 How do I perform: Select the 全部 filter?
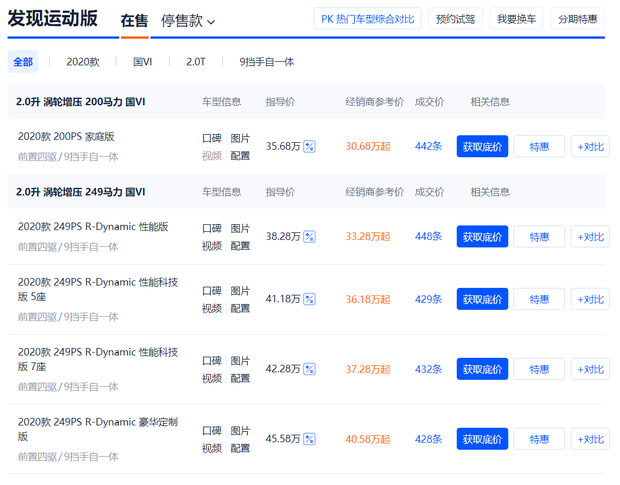23,62
